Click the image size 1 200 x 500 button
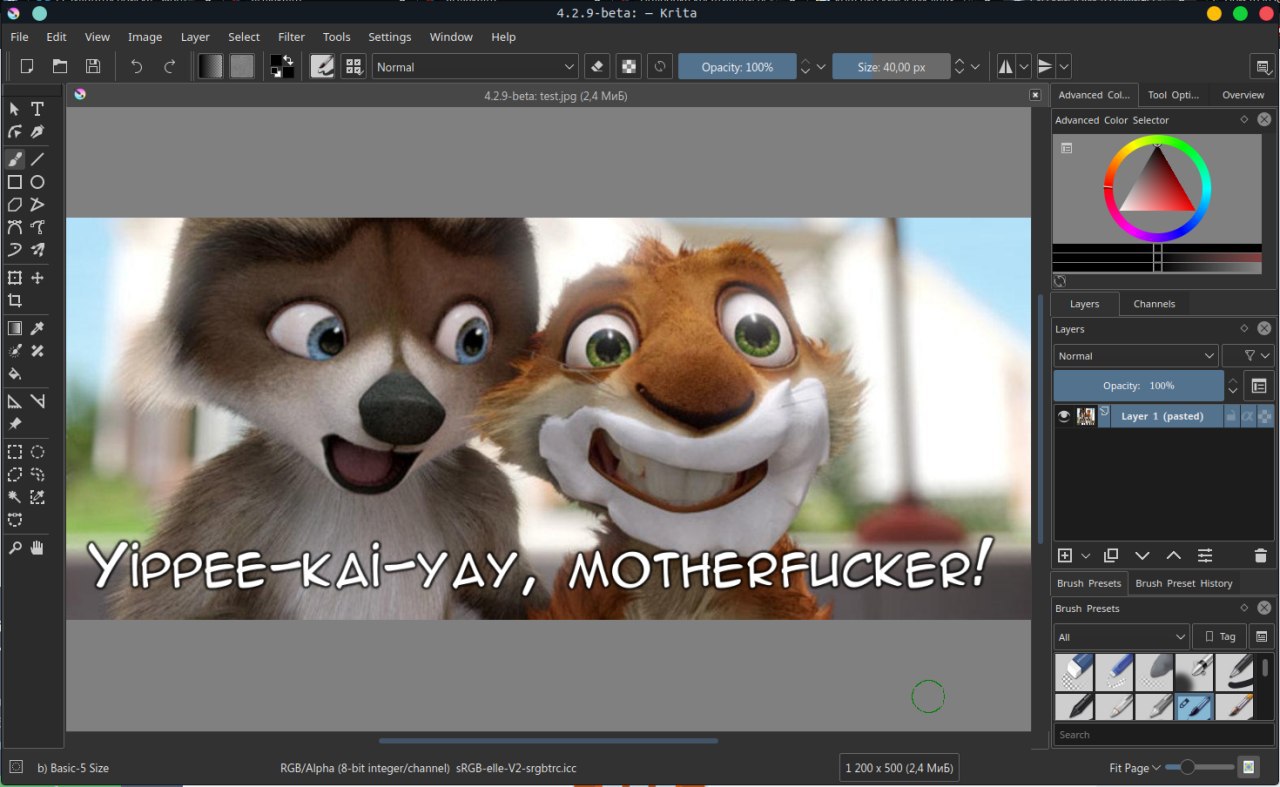 [898, 768]
